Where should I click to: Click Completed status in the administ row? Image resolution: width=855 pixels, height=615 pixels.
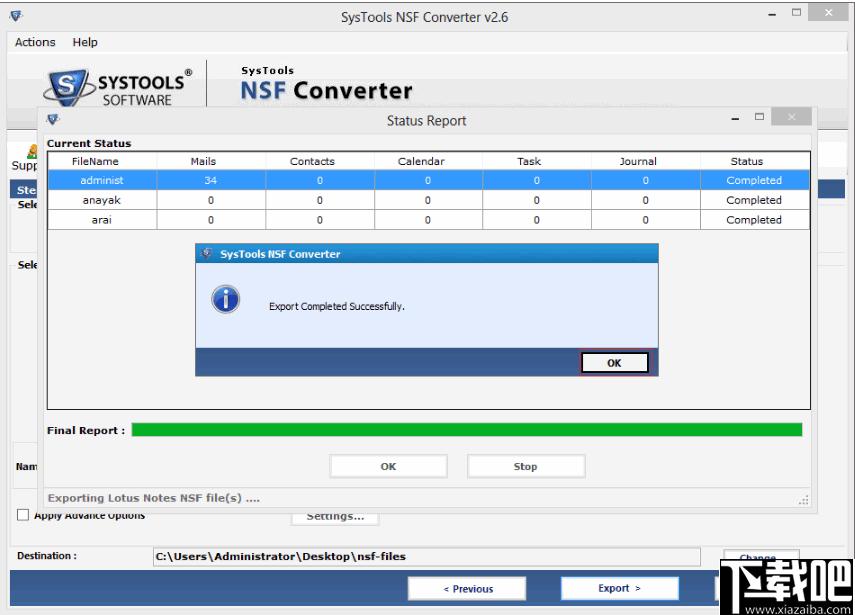(754, 180)
